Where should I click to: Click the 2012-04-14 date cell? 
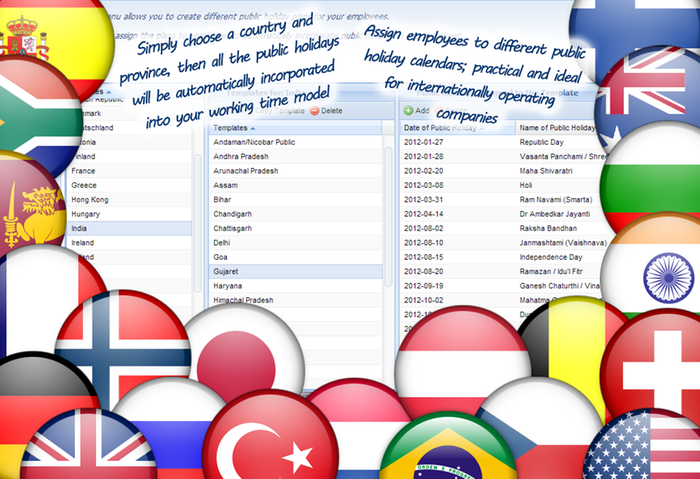(x=423, y=214)
